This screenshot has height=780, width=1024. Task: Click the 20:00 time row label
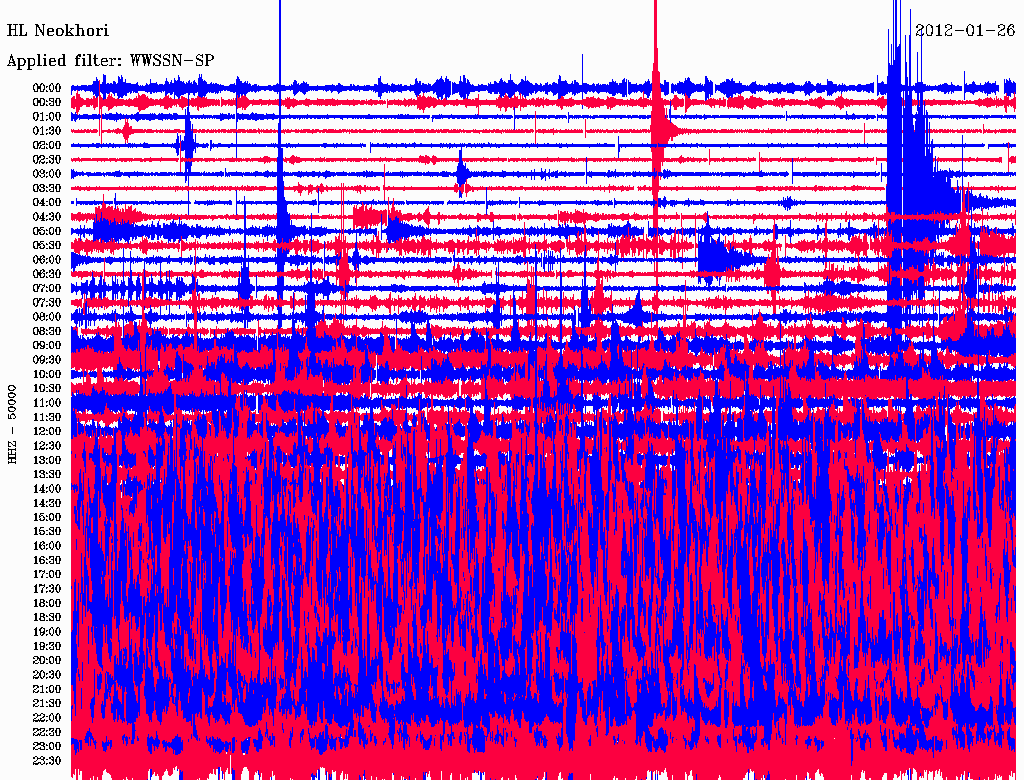(x=47, y=660)
